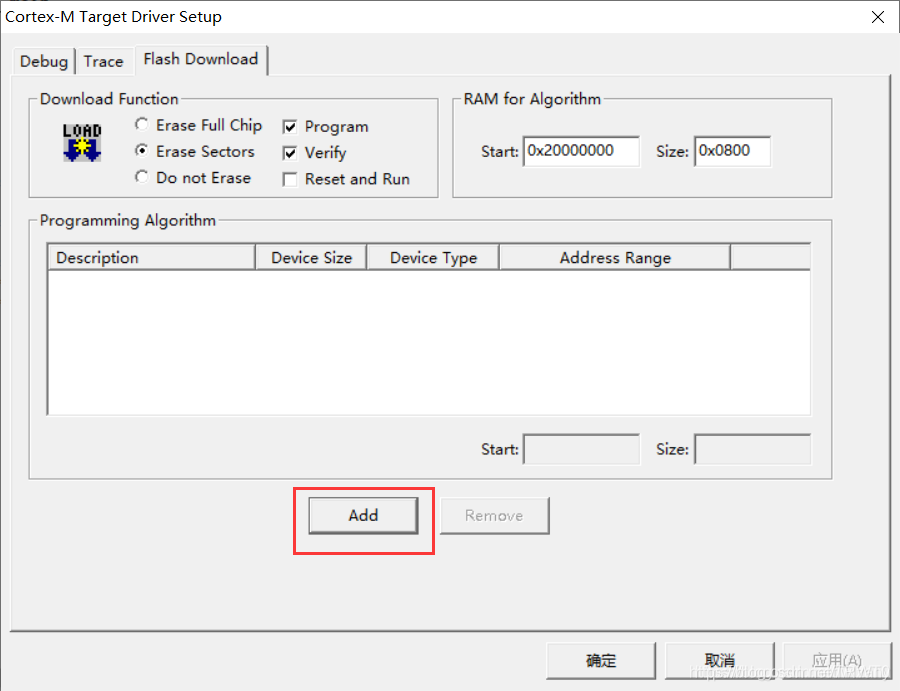This screenshot has width=900, height=691.
Task: Close the Cortex-M Target Driver Setup dialog
Action: click(878, 17)
